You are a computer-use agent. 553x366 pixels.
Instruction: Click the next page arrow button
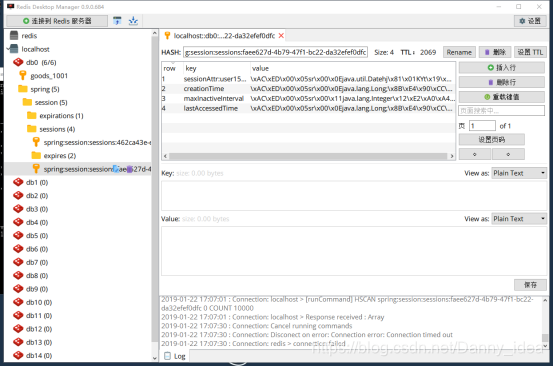click(508, 154)
